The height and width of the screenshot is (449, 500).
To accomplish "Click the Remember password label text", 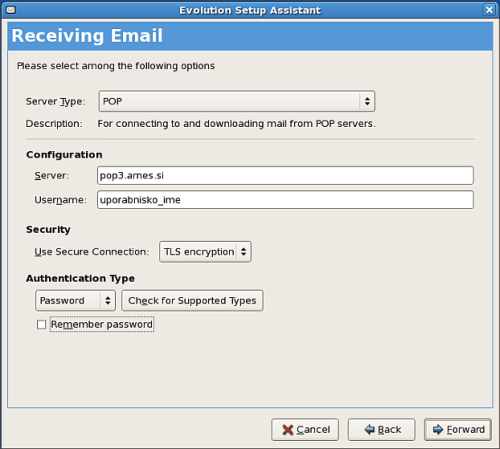I will pos(102,324).
